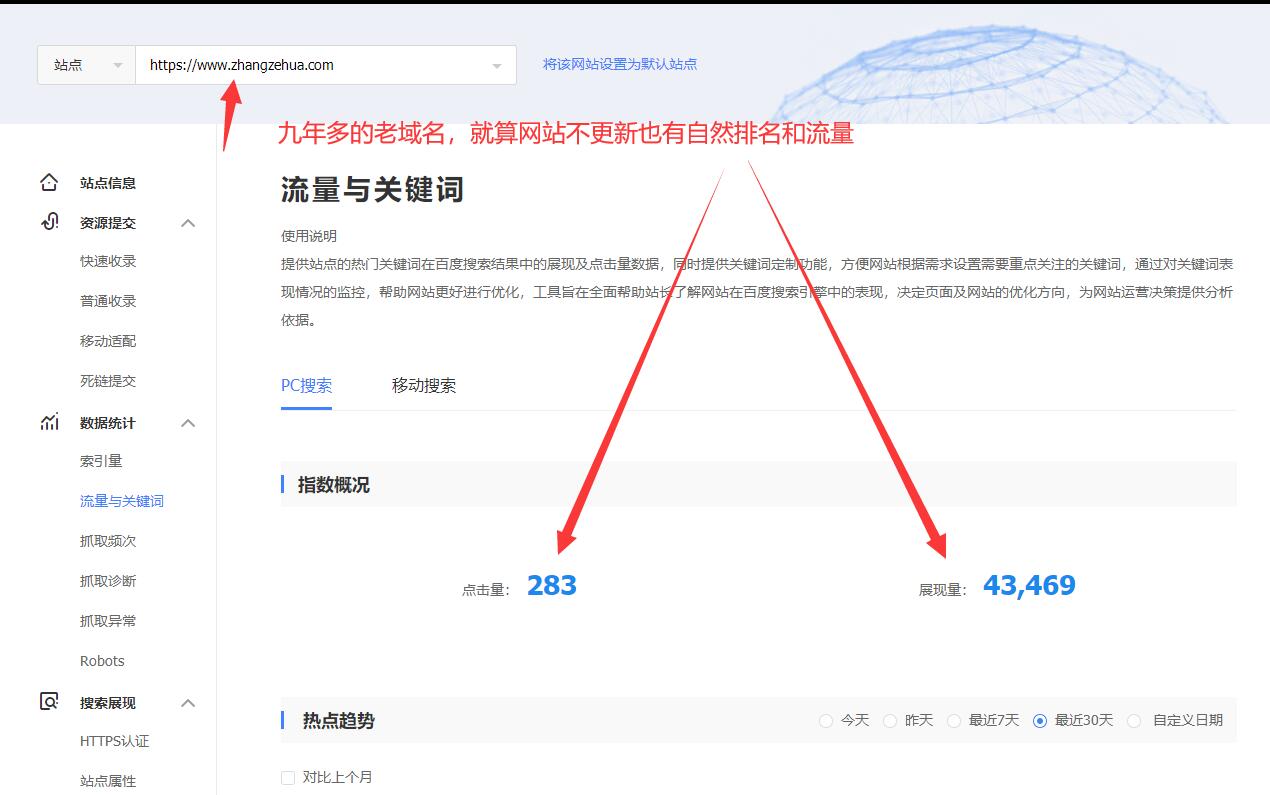Click the home icon beside 站点信息

[47, 181]
